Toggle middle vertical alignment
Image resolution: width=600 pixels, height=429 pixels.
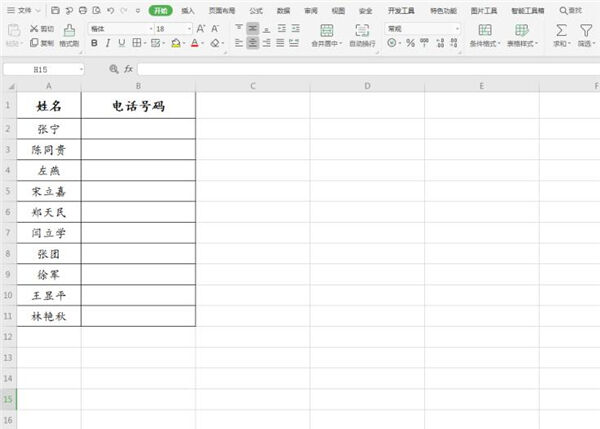point(253,28)
